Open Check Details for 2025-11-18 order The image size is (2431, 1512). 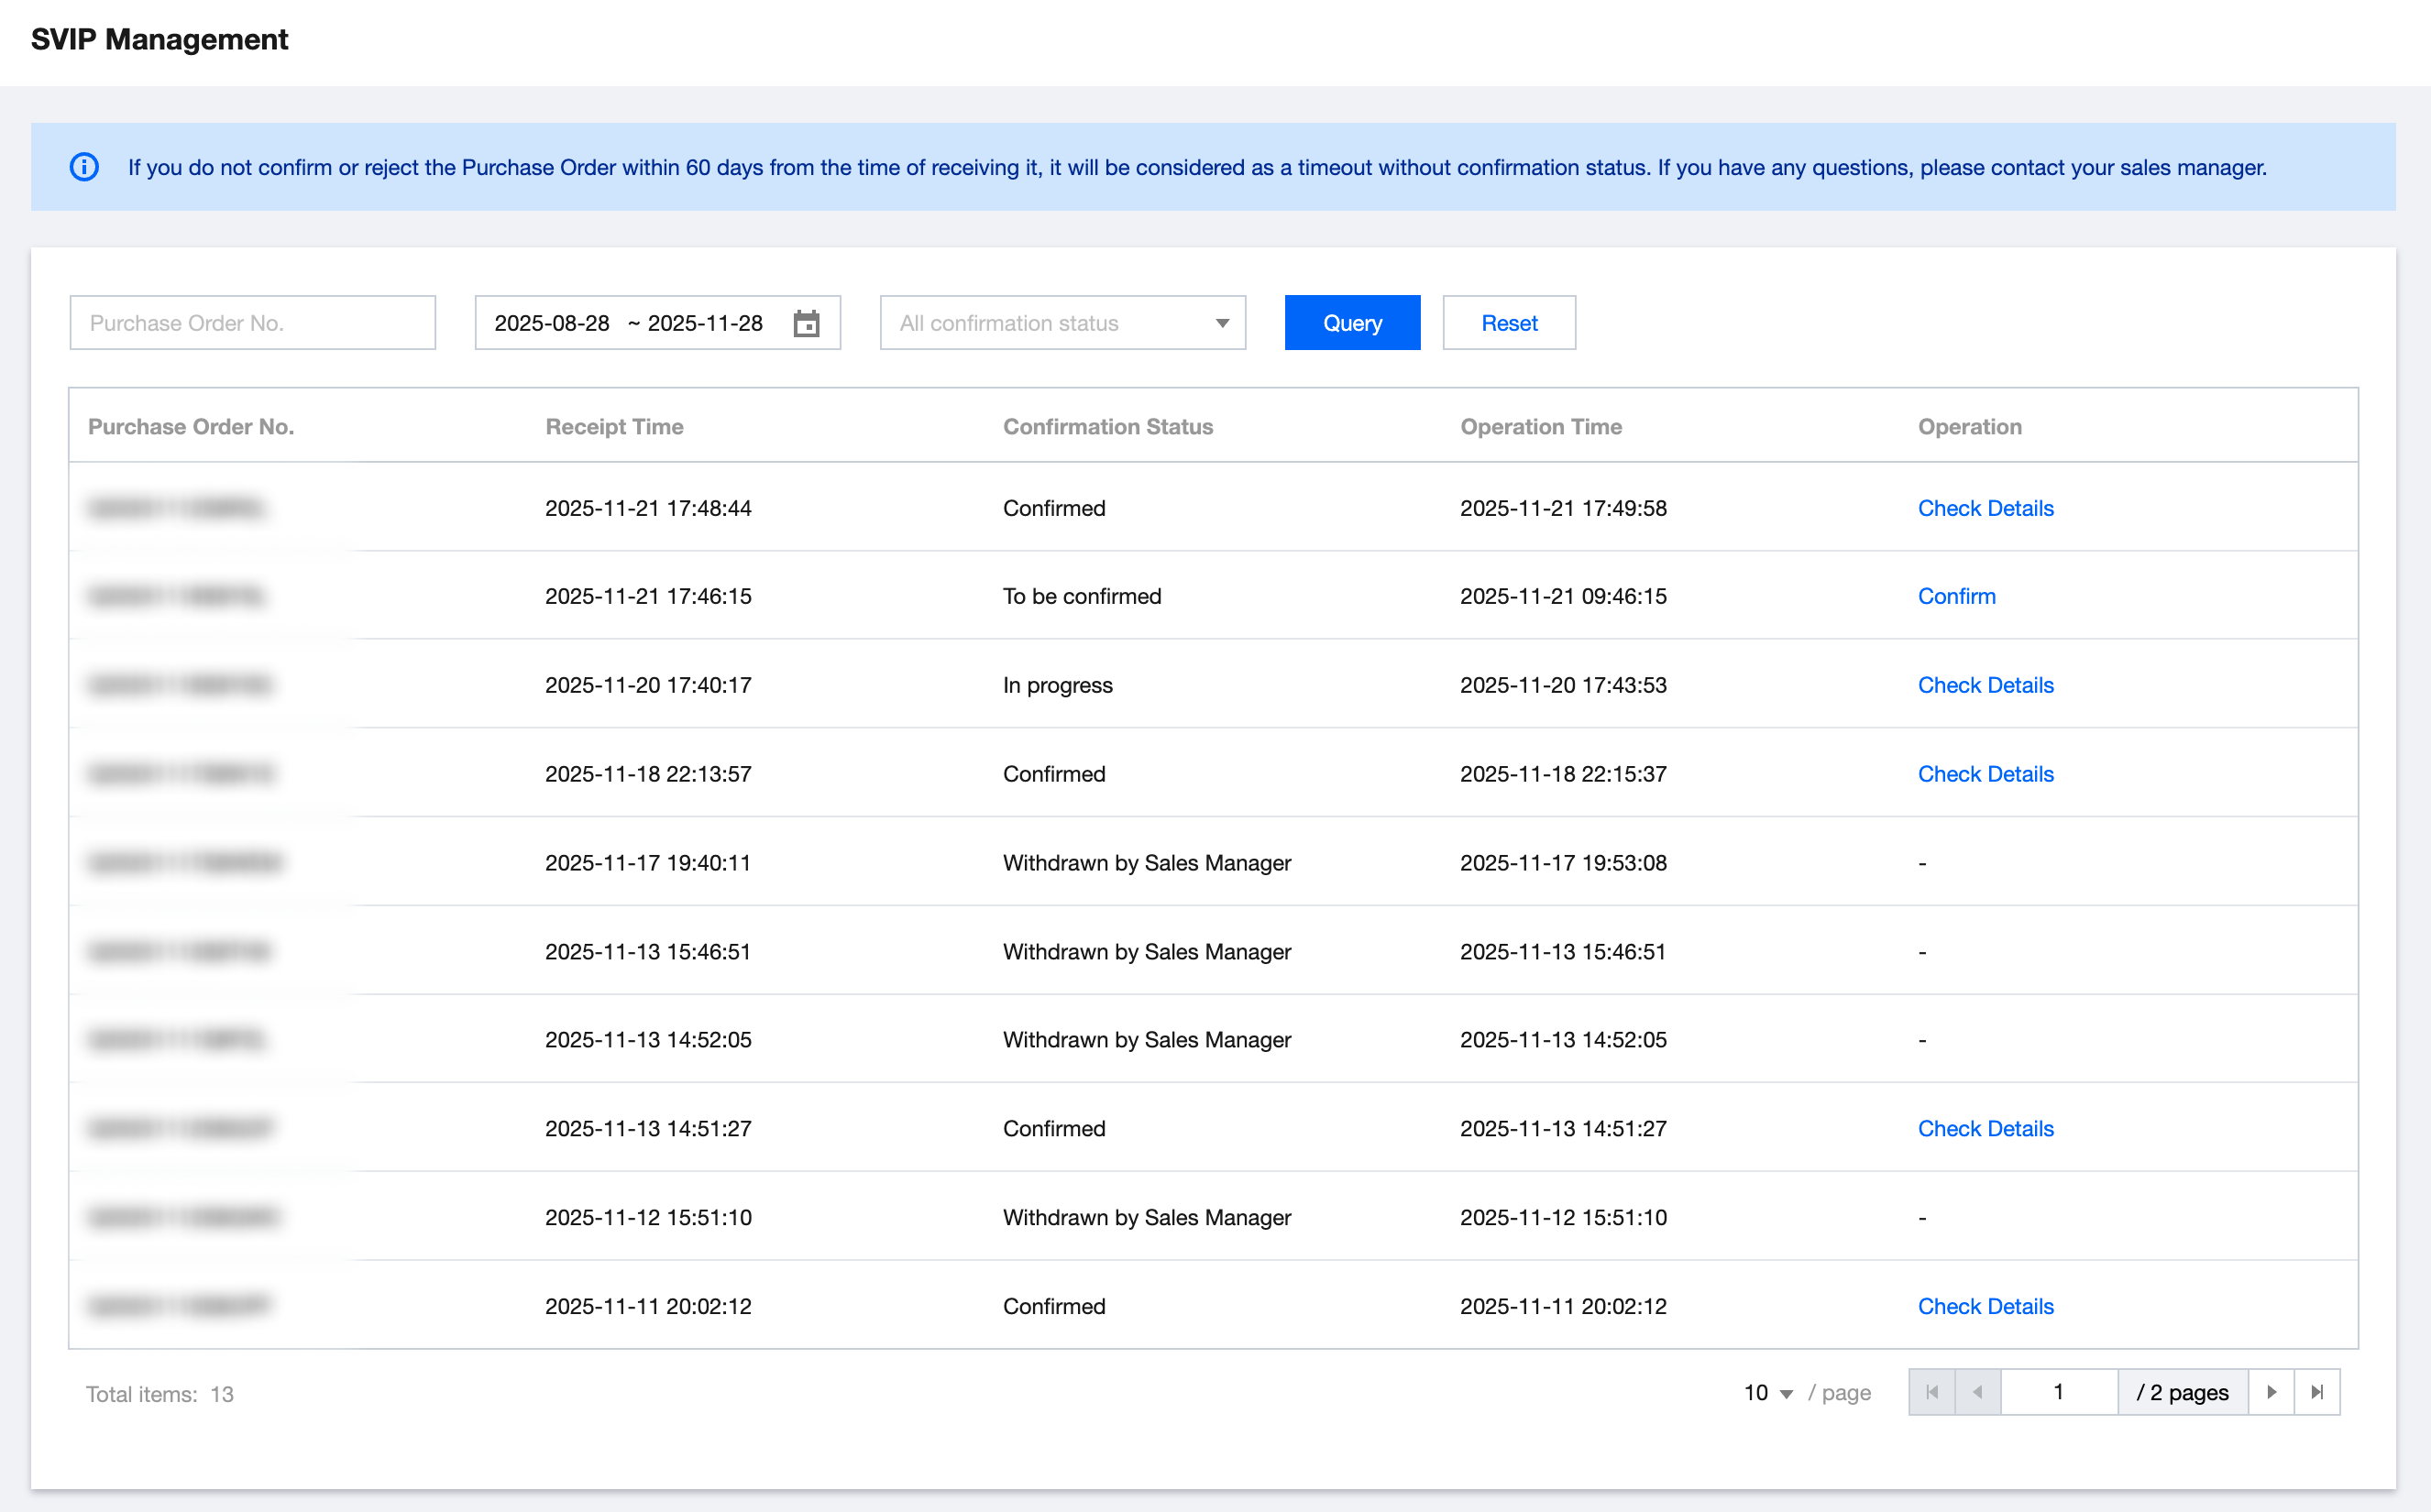(1985, 774)
